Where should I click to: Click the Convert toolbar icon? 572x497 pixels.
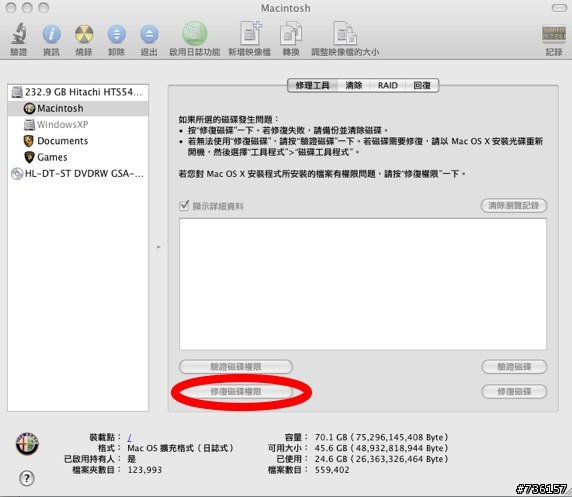[291, 34]
